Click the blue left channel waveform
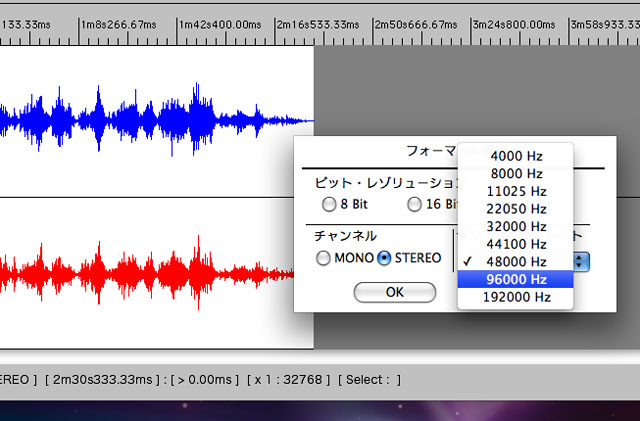640x421 pixels. tap(155, 119)
